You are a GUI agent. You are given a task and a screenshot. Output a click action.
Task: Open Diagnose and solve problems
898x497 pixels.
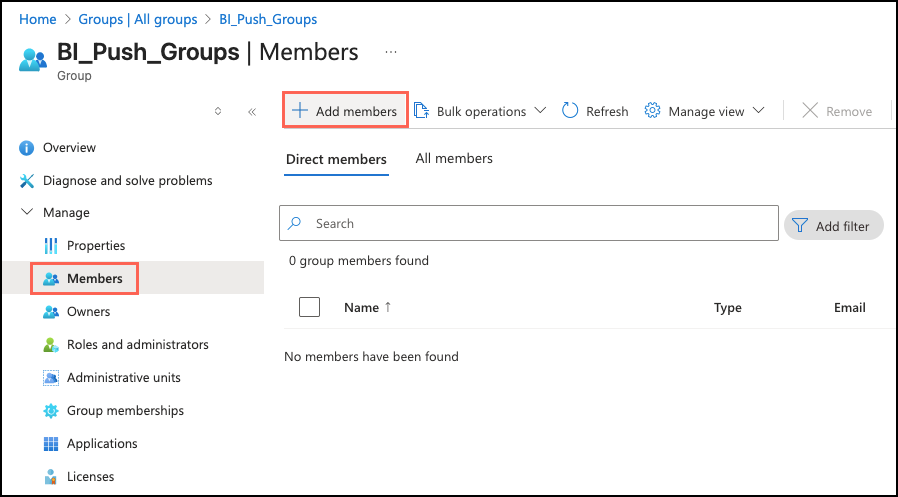click(128, 181)
